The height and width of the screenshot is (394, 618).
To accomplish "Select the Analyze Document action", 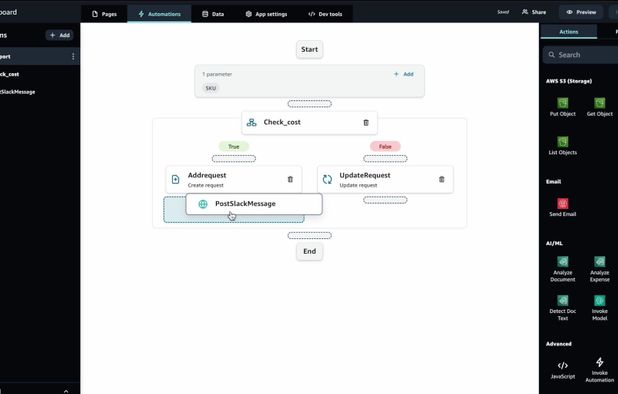I will (562, 269).
